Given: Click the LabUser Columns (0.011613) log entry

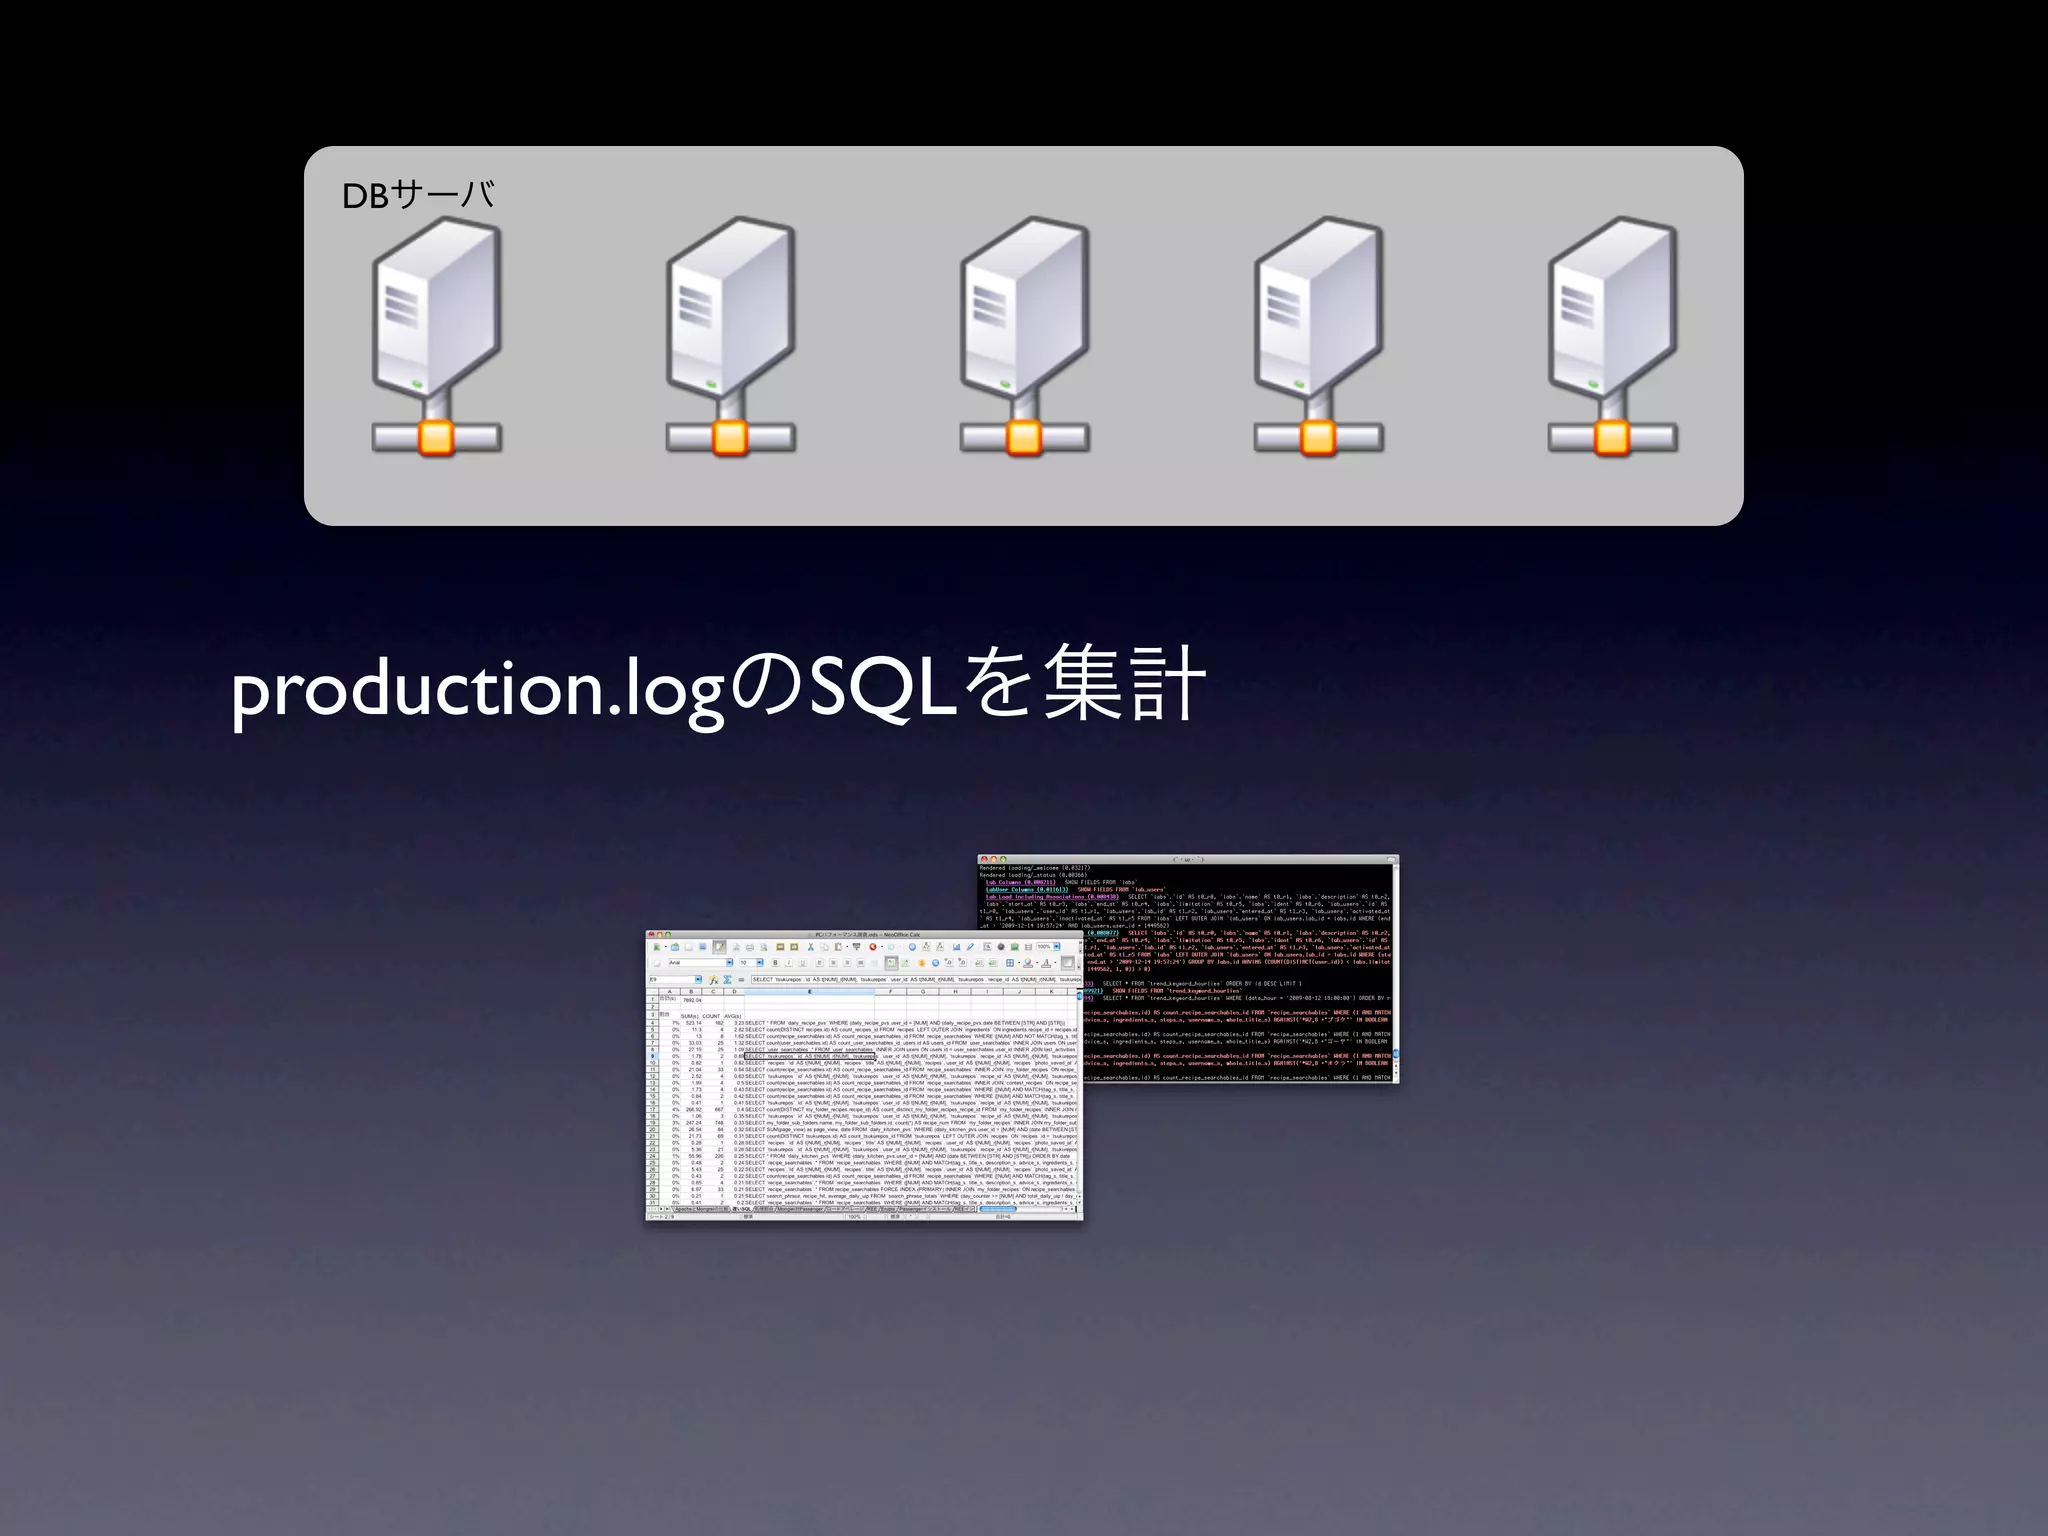Looking at the screenshot, I should pos(1027,889).
